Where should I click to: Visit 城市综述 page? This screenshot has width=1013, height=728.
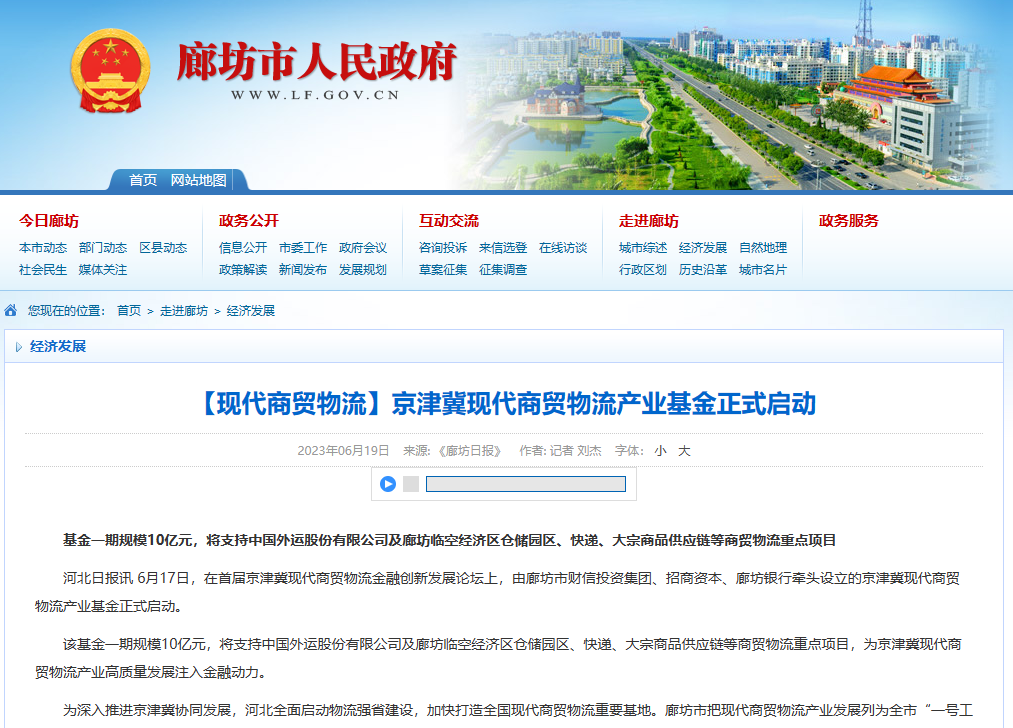(643, 248)
